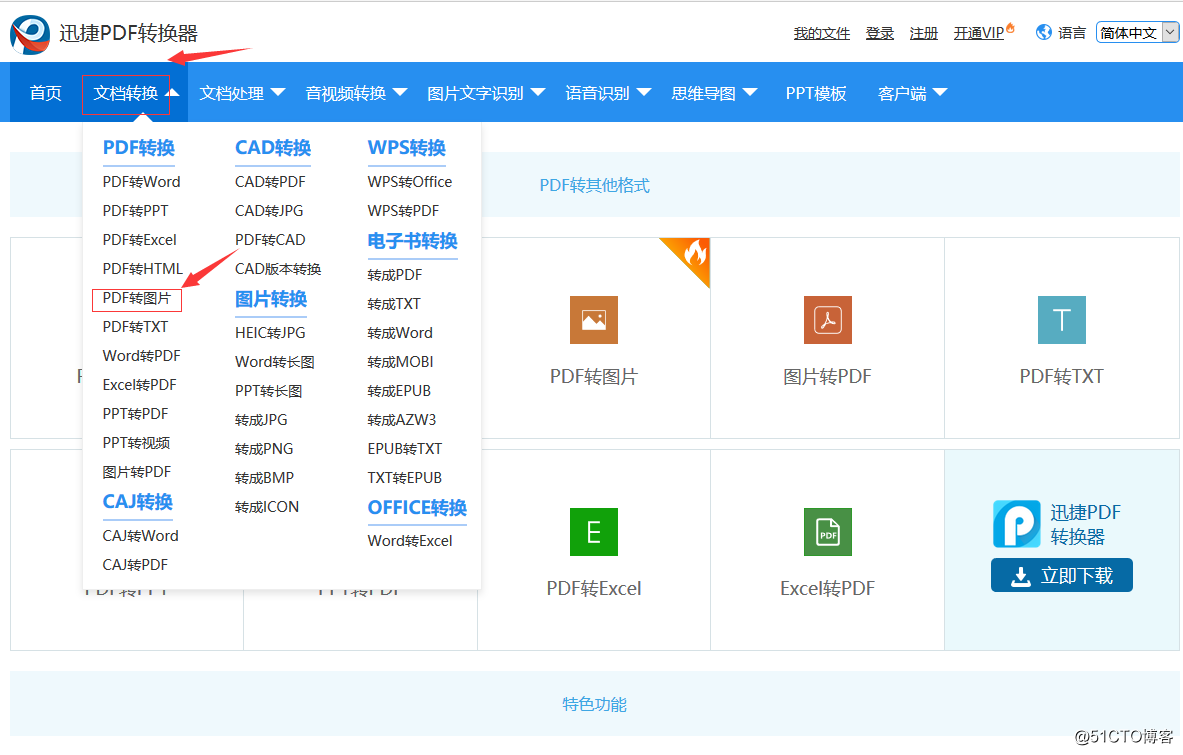Open the PDF转图片 orange tile icon
Screen dimensions: 1183x755
coord(594,320)
